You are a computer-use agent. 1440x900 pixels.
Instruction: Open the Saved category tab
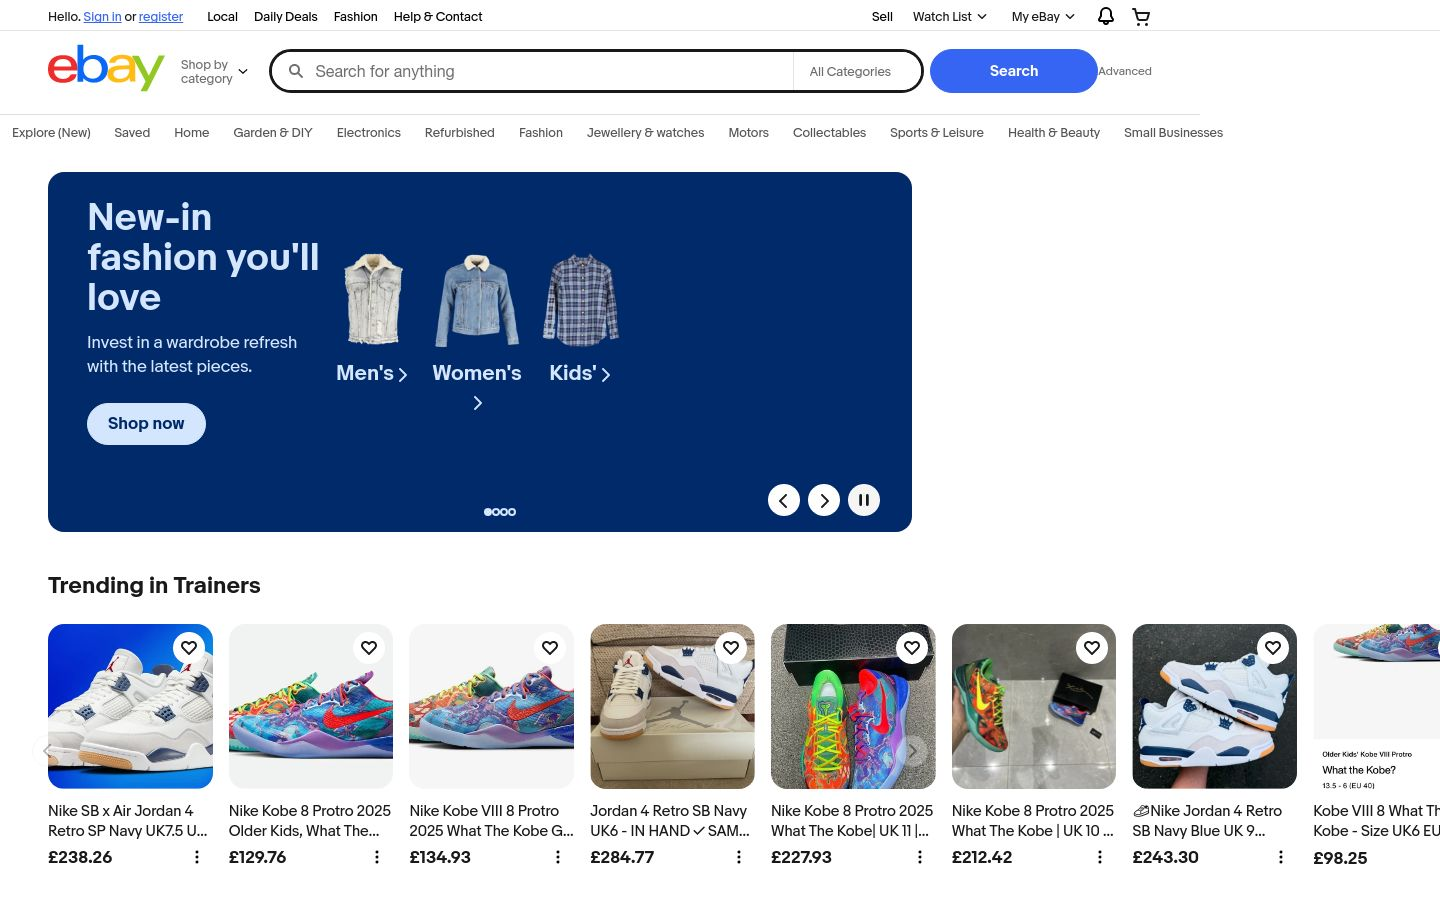coord(132,133)
